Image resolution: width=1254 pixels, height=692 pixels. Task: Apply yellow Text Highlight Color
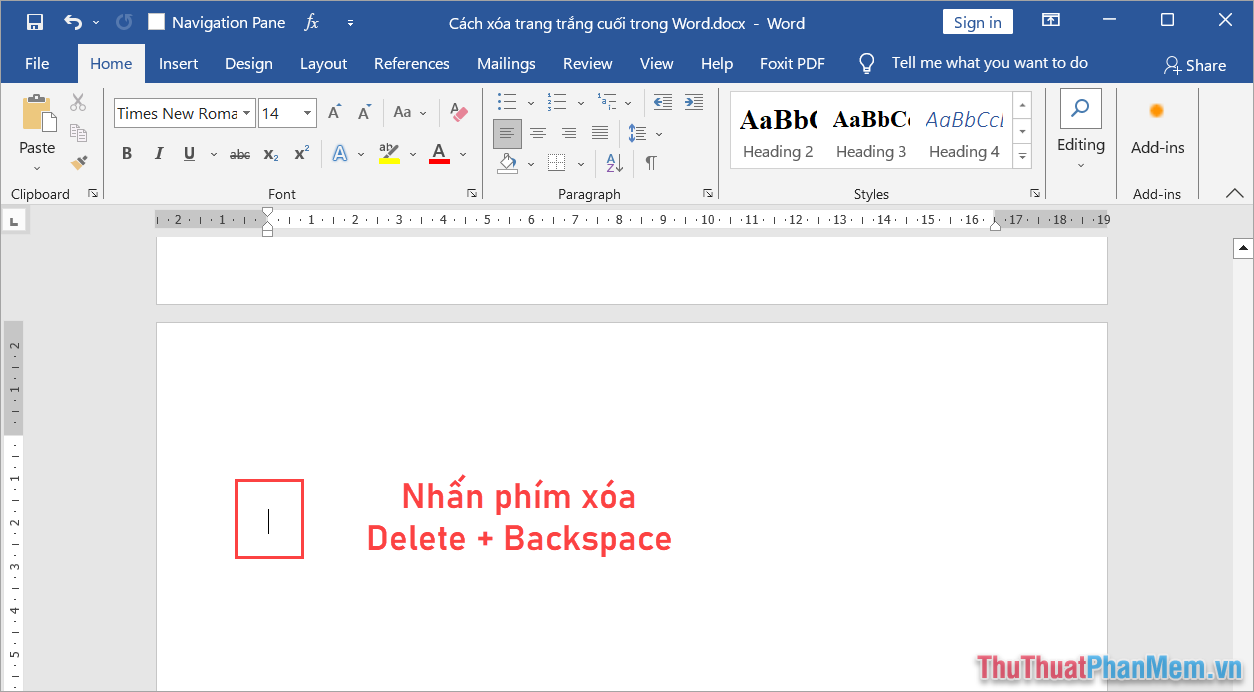pos(388,152)
